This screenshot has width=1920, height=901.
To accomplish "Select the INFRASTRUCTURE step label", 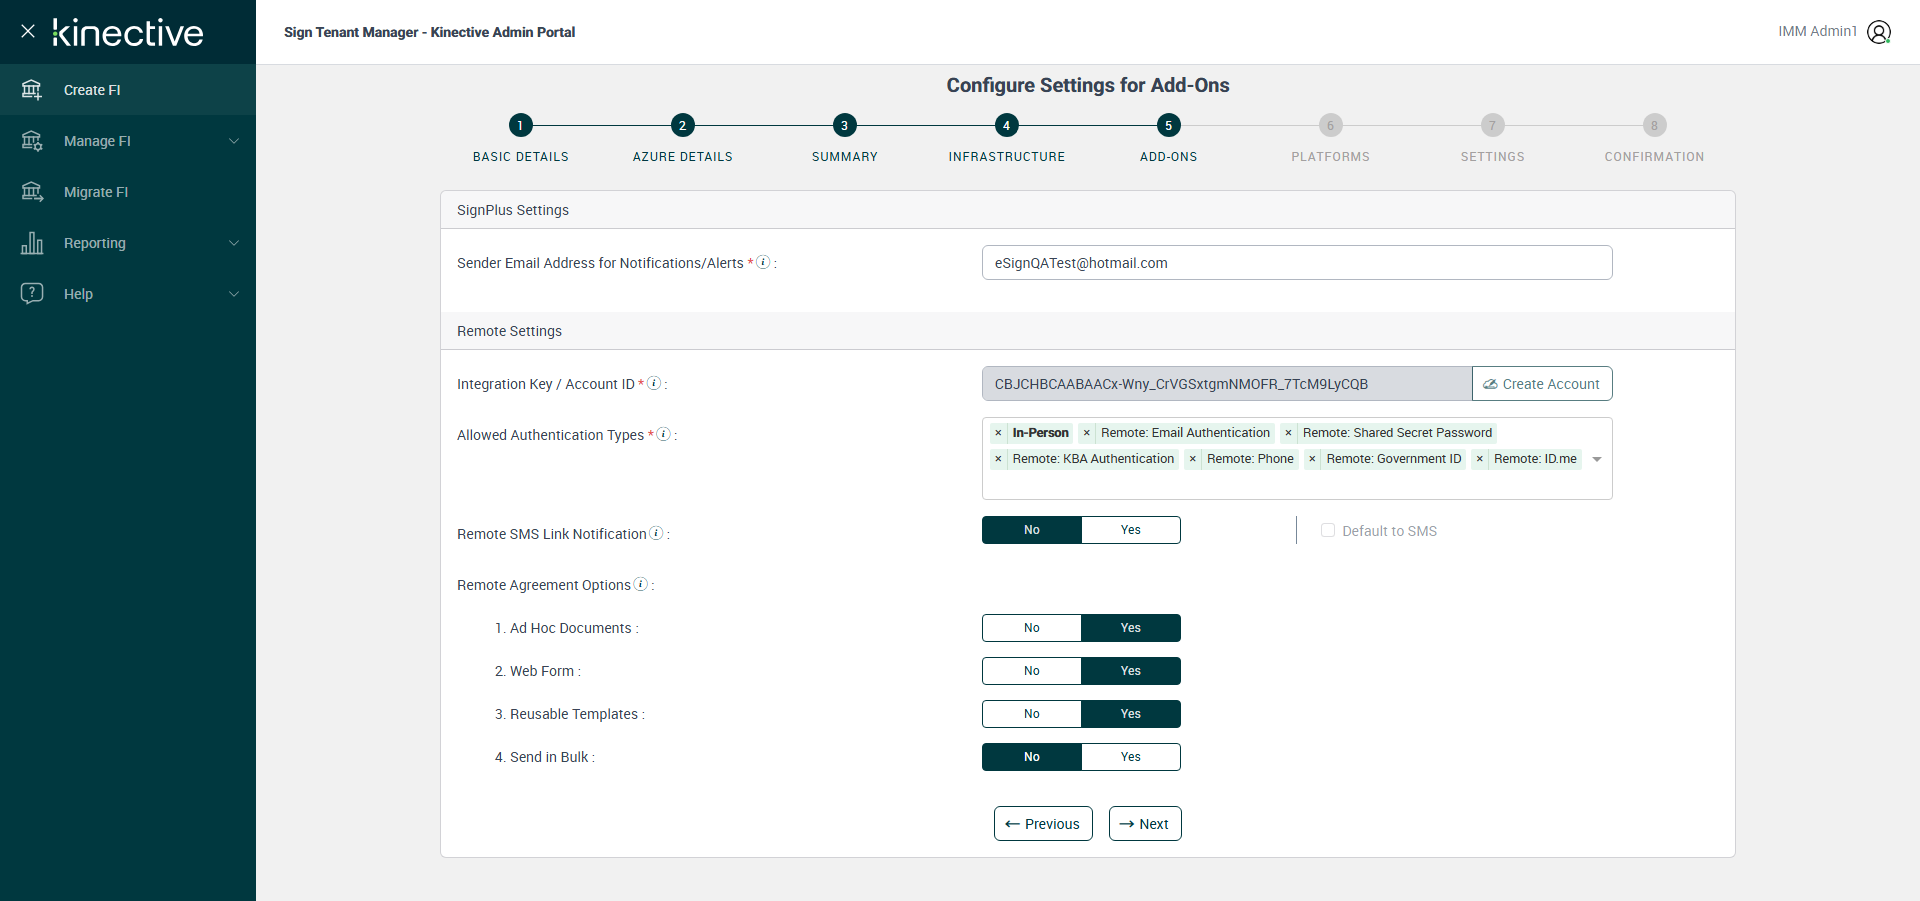I will (x=1006, y=157).
